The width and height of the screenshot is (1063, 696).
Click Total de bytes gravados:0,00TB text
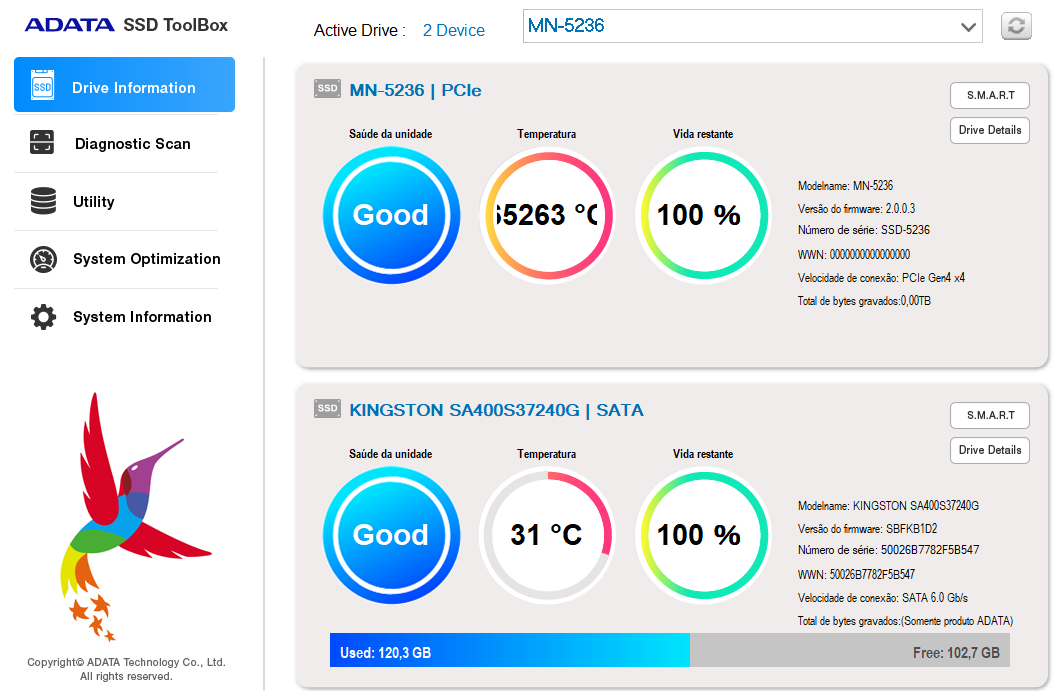(864, 301)
